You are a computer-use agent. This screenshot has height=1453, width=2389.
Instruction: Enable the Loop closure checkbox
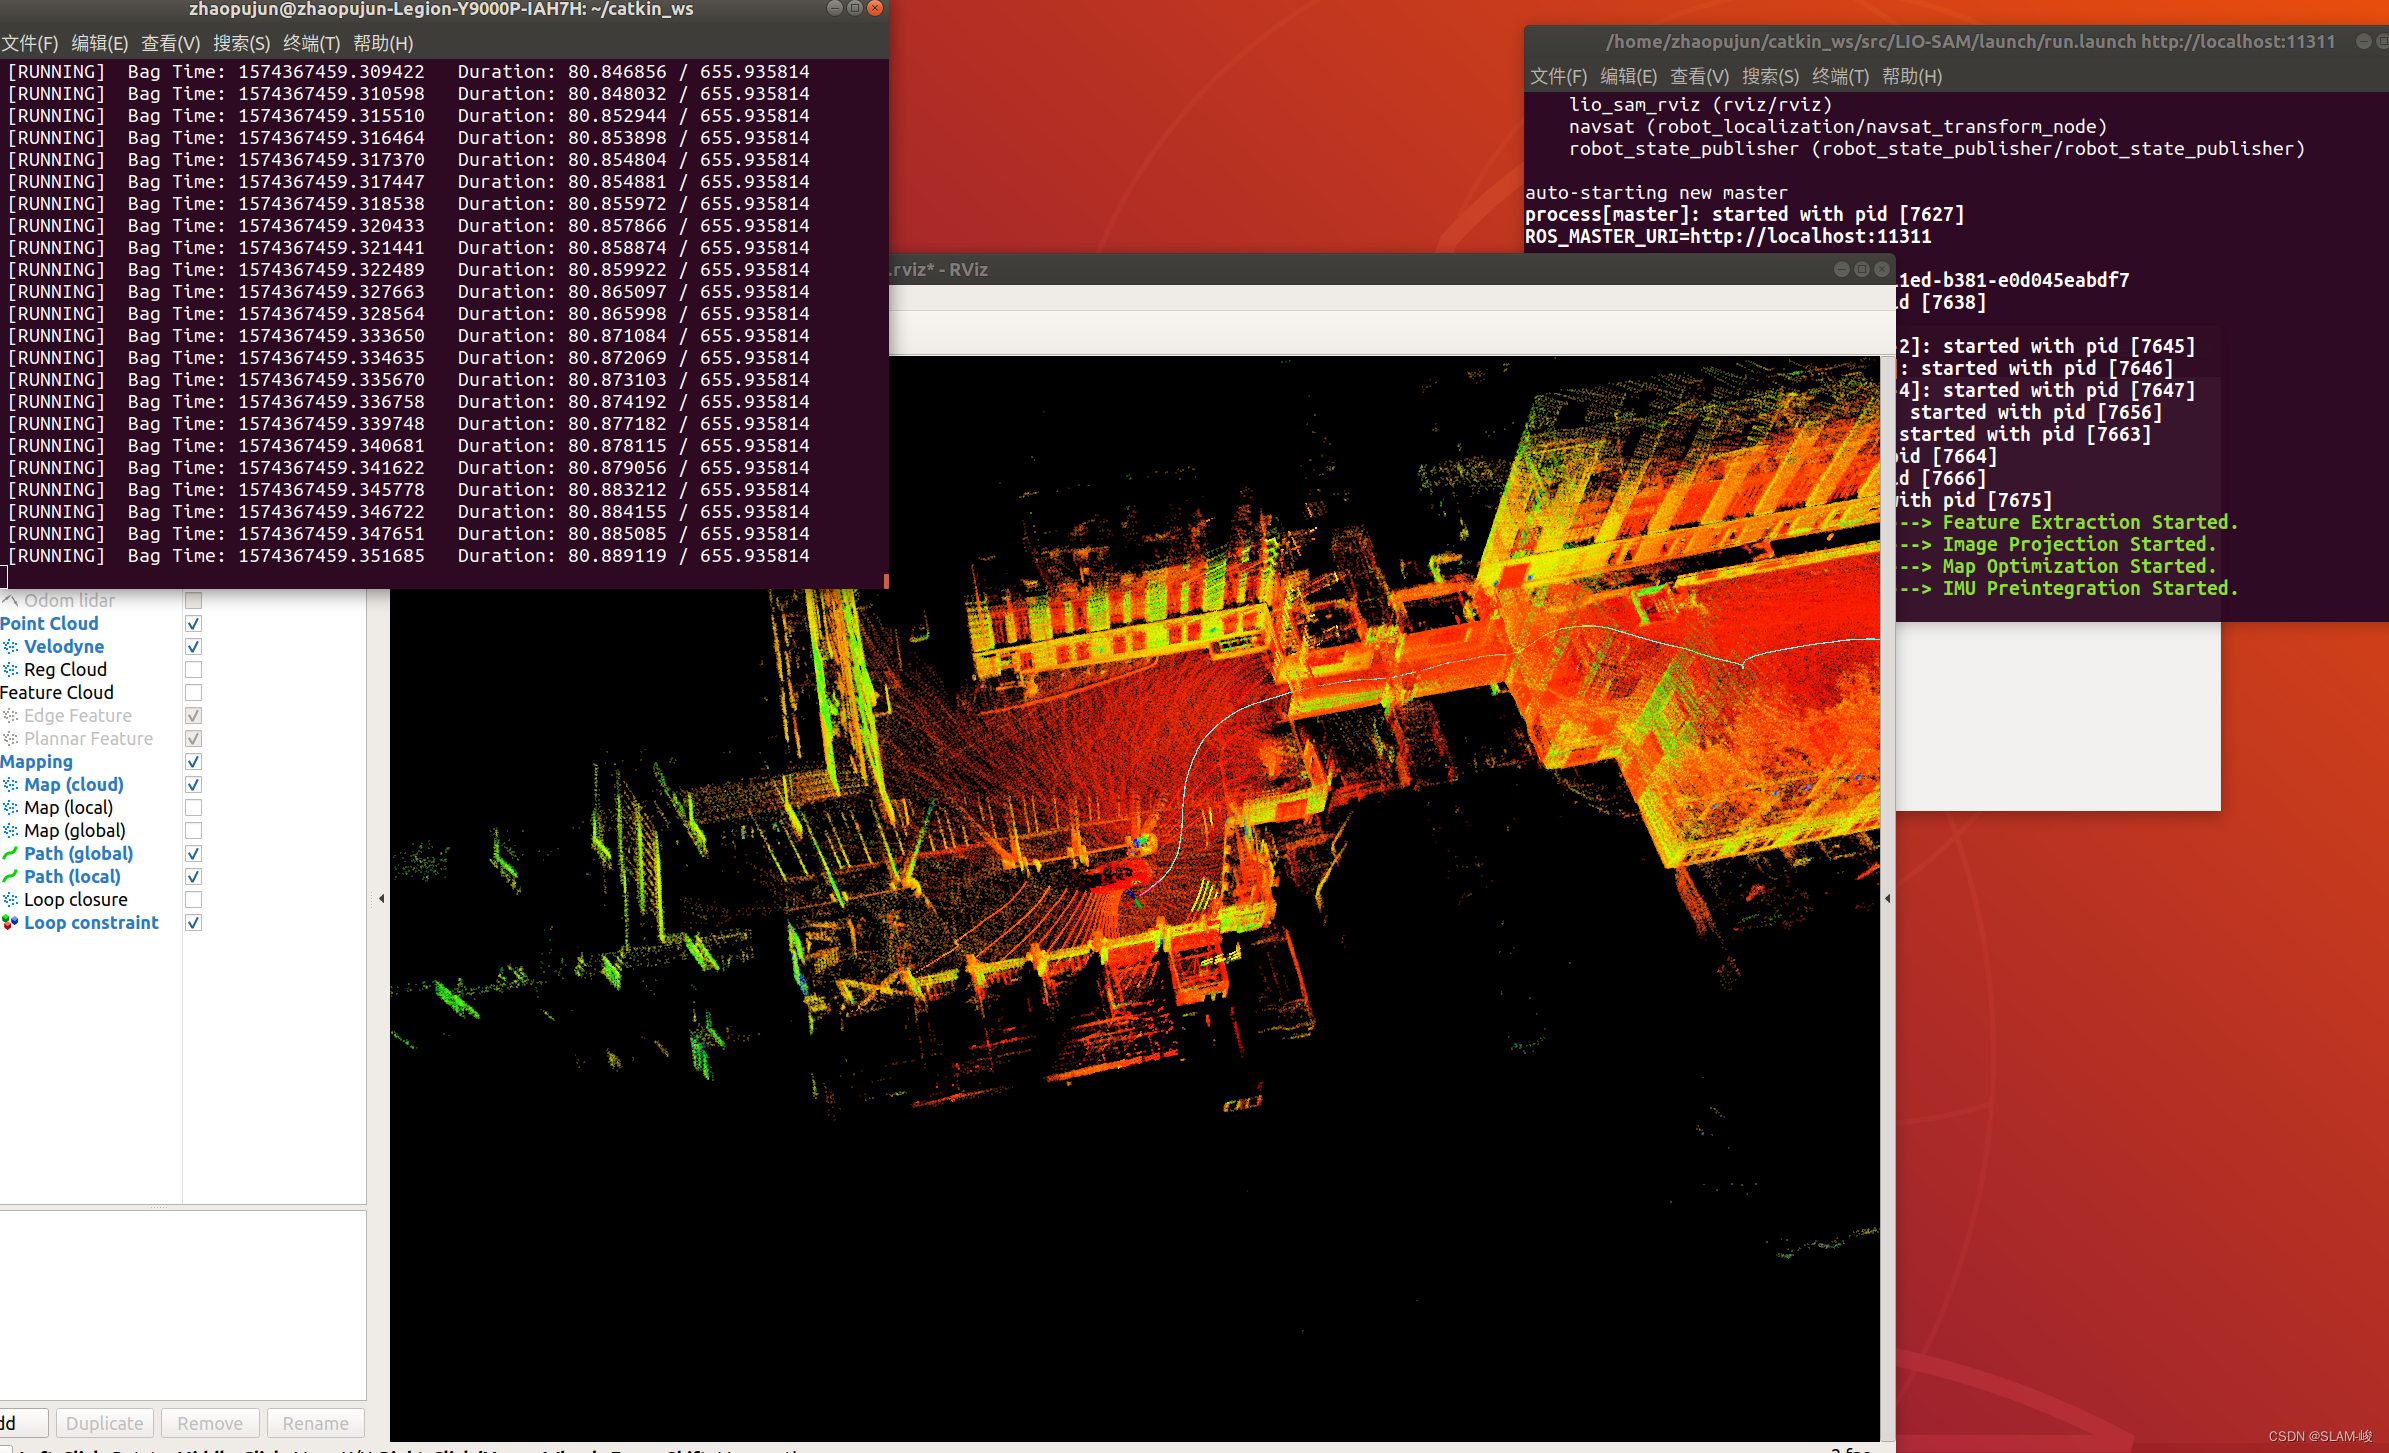(x=194, y=900)
